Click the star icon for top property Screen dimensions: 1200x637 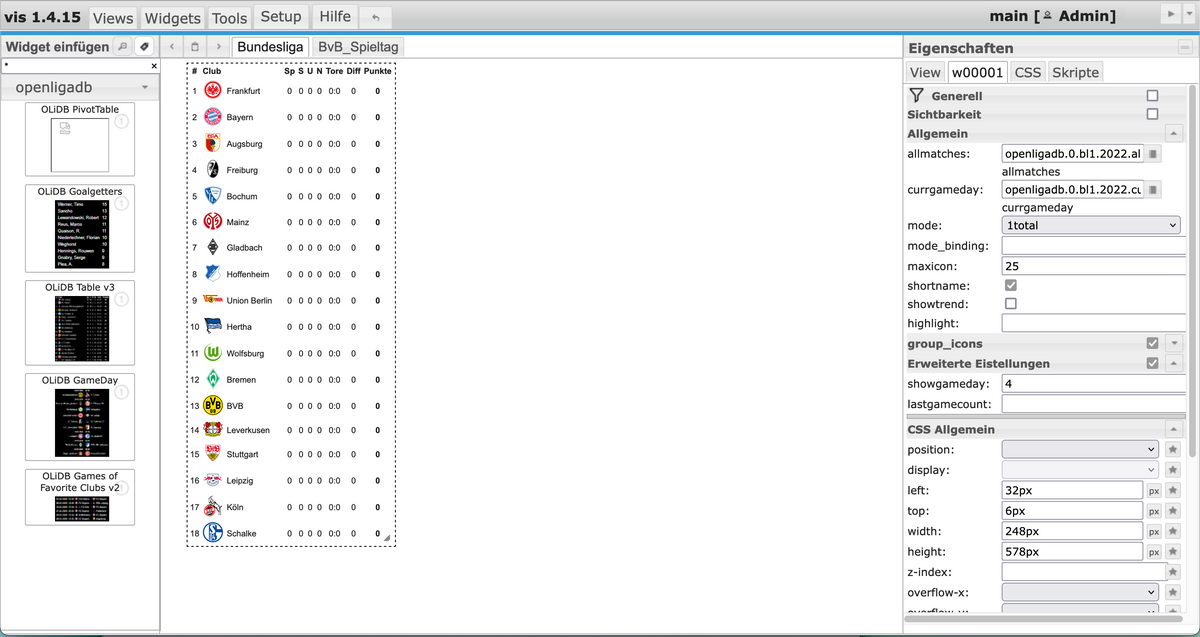tap(1173, 511)
